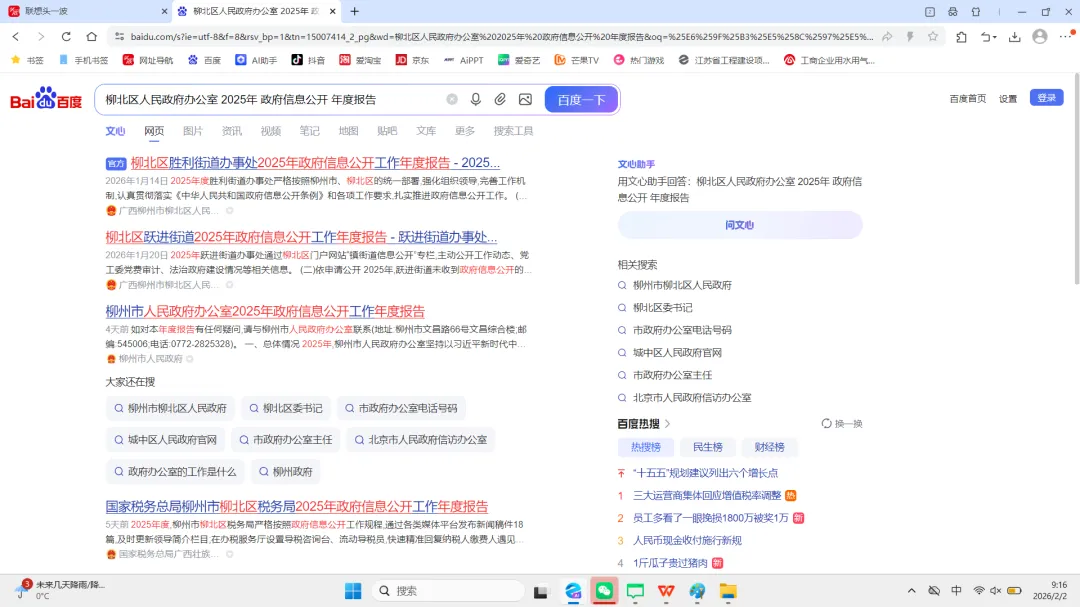1080x607 pixels.
Task: Open Task View on the taskbar
Action: 541,591
